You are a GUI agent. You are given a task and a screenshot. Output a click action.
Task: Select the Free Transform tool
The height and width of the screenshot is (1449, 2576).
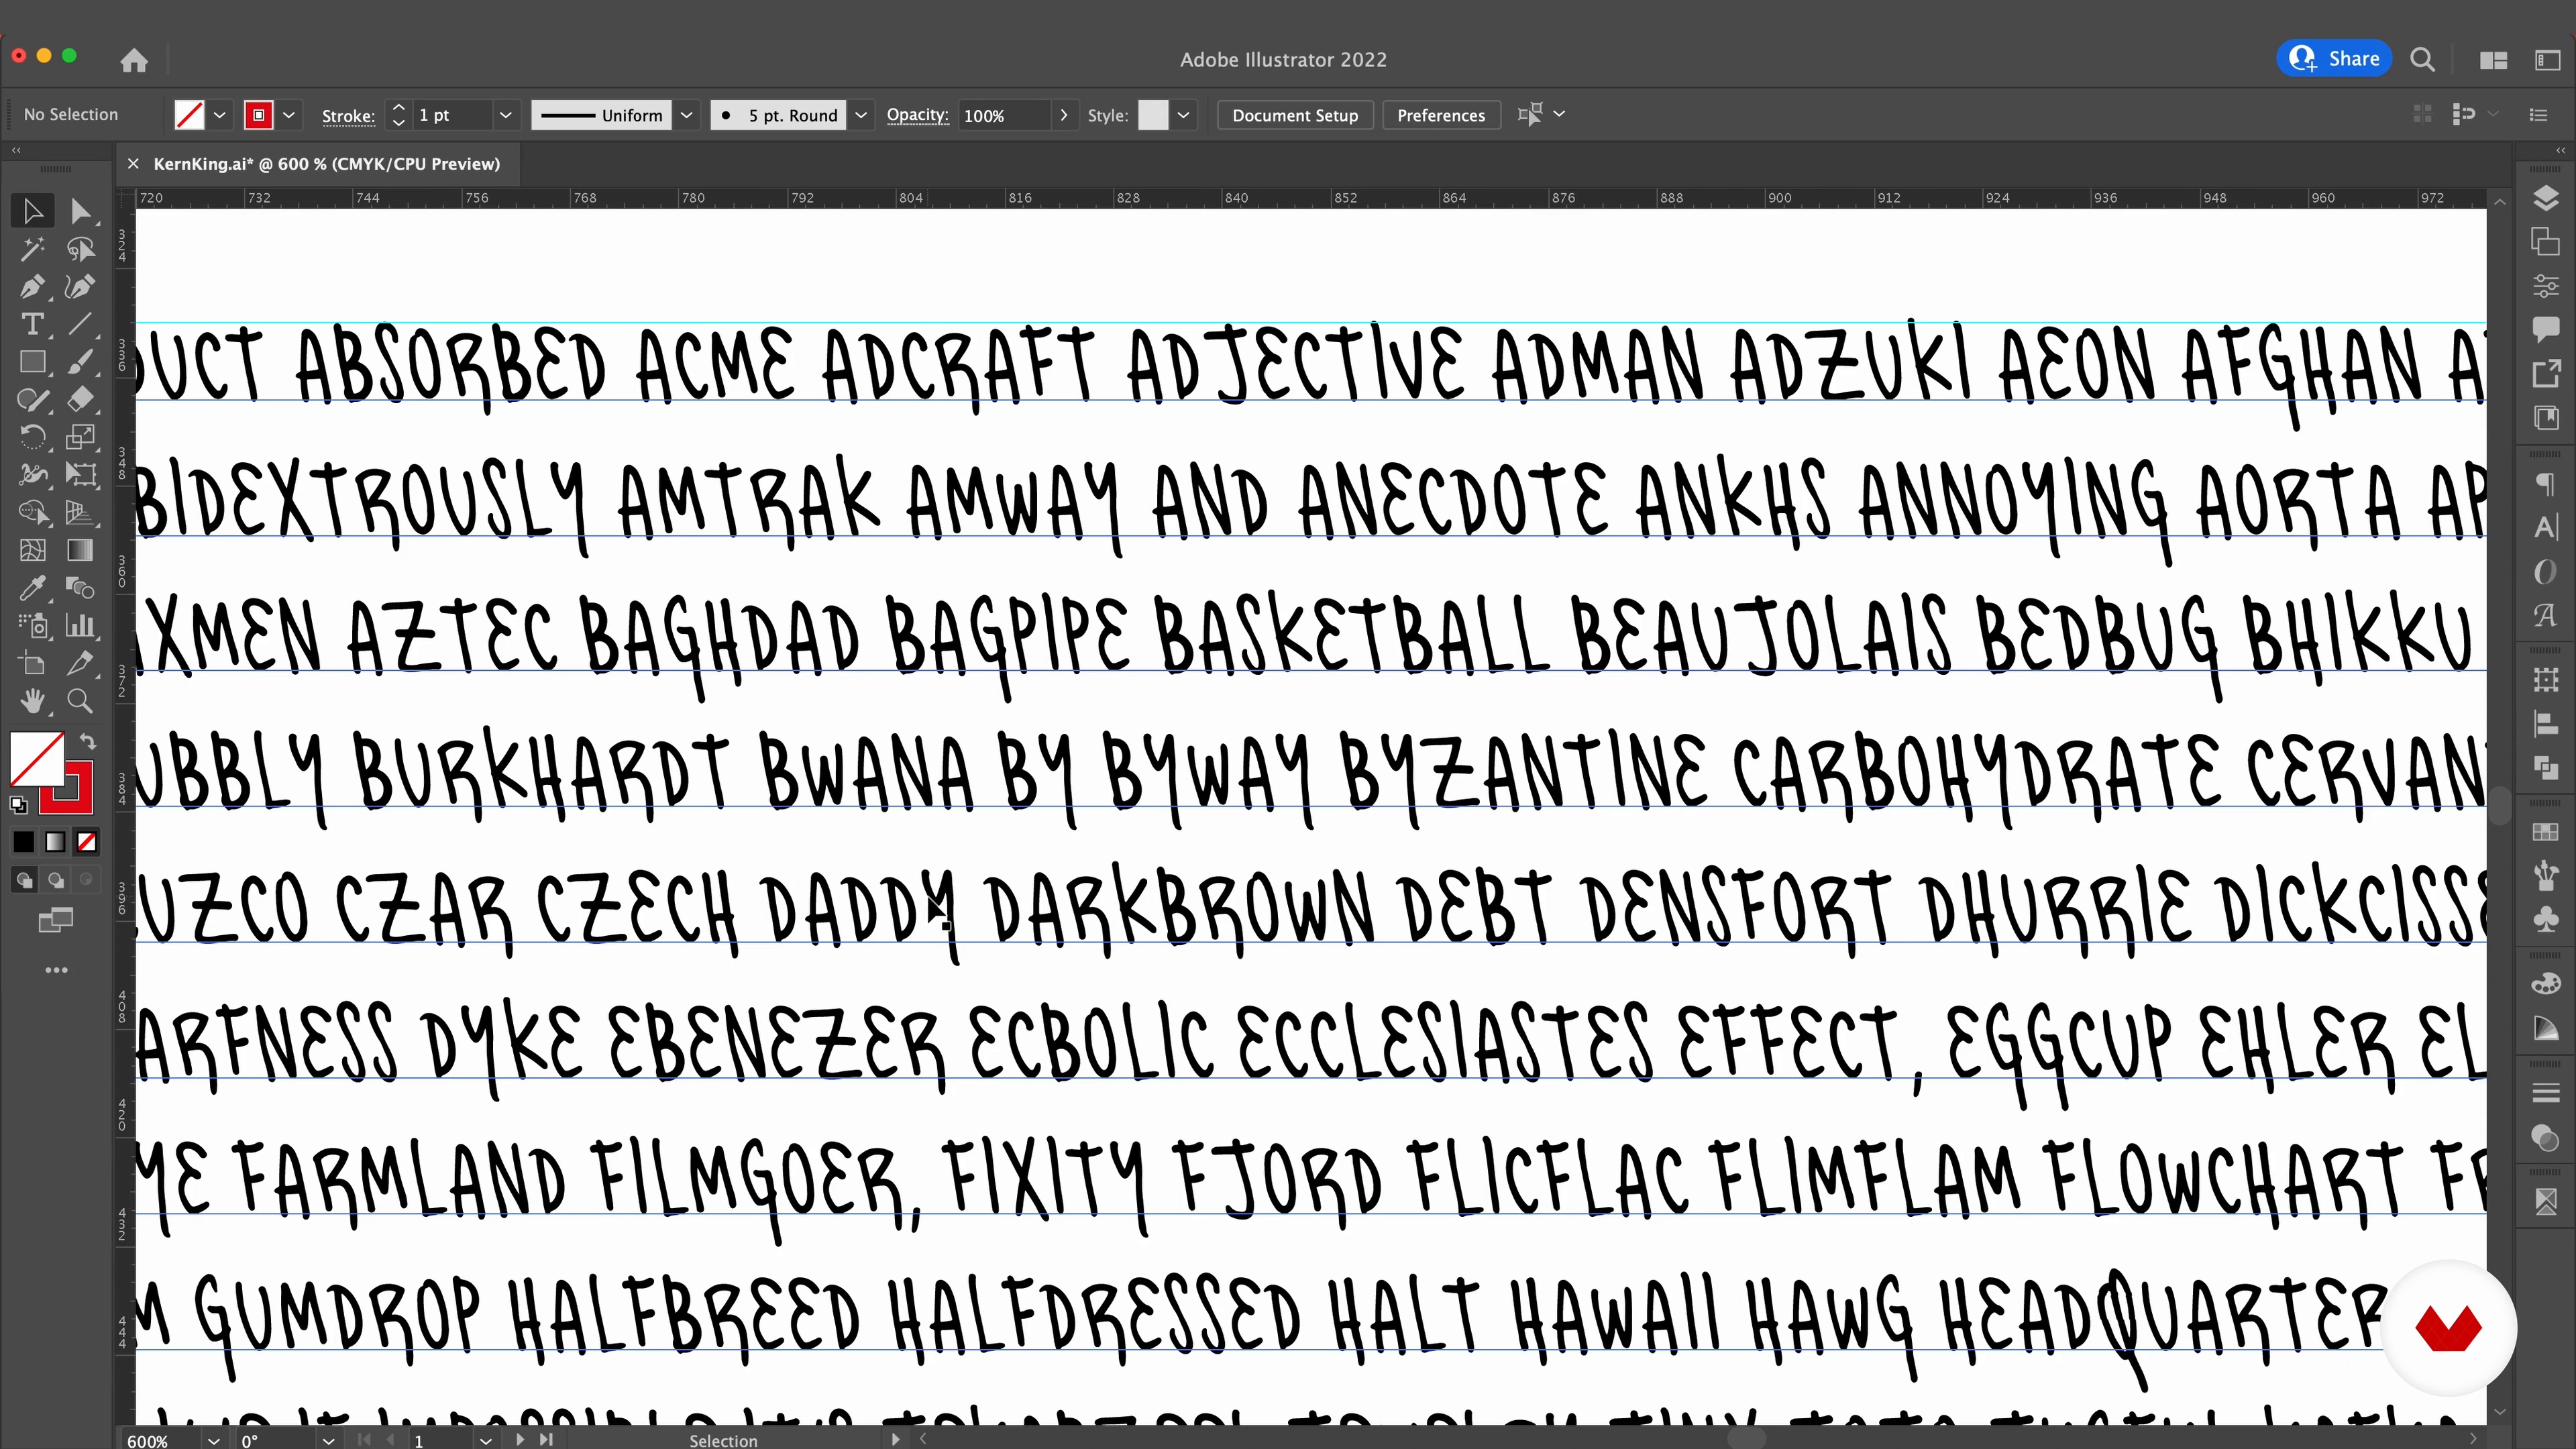point(81,475)
